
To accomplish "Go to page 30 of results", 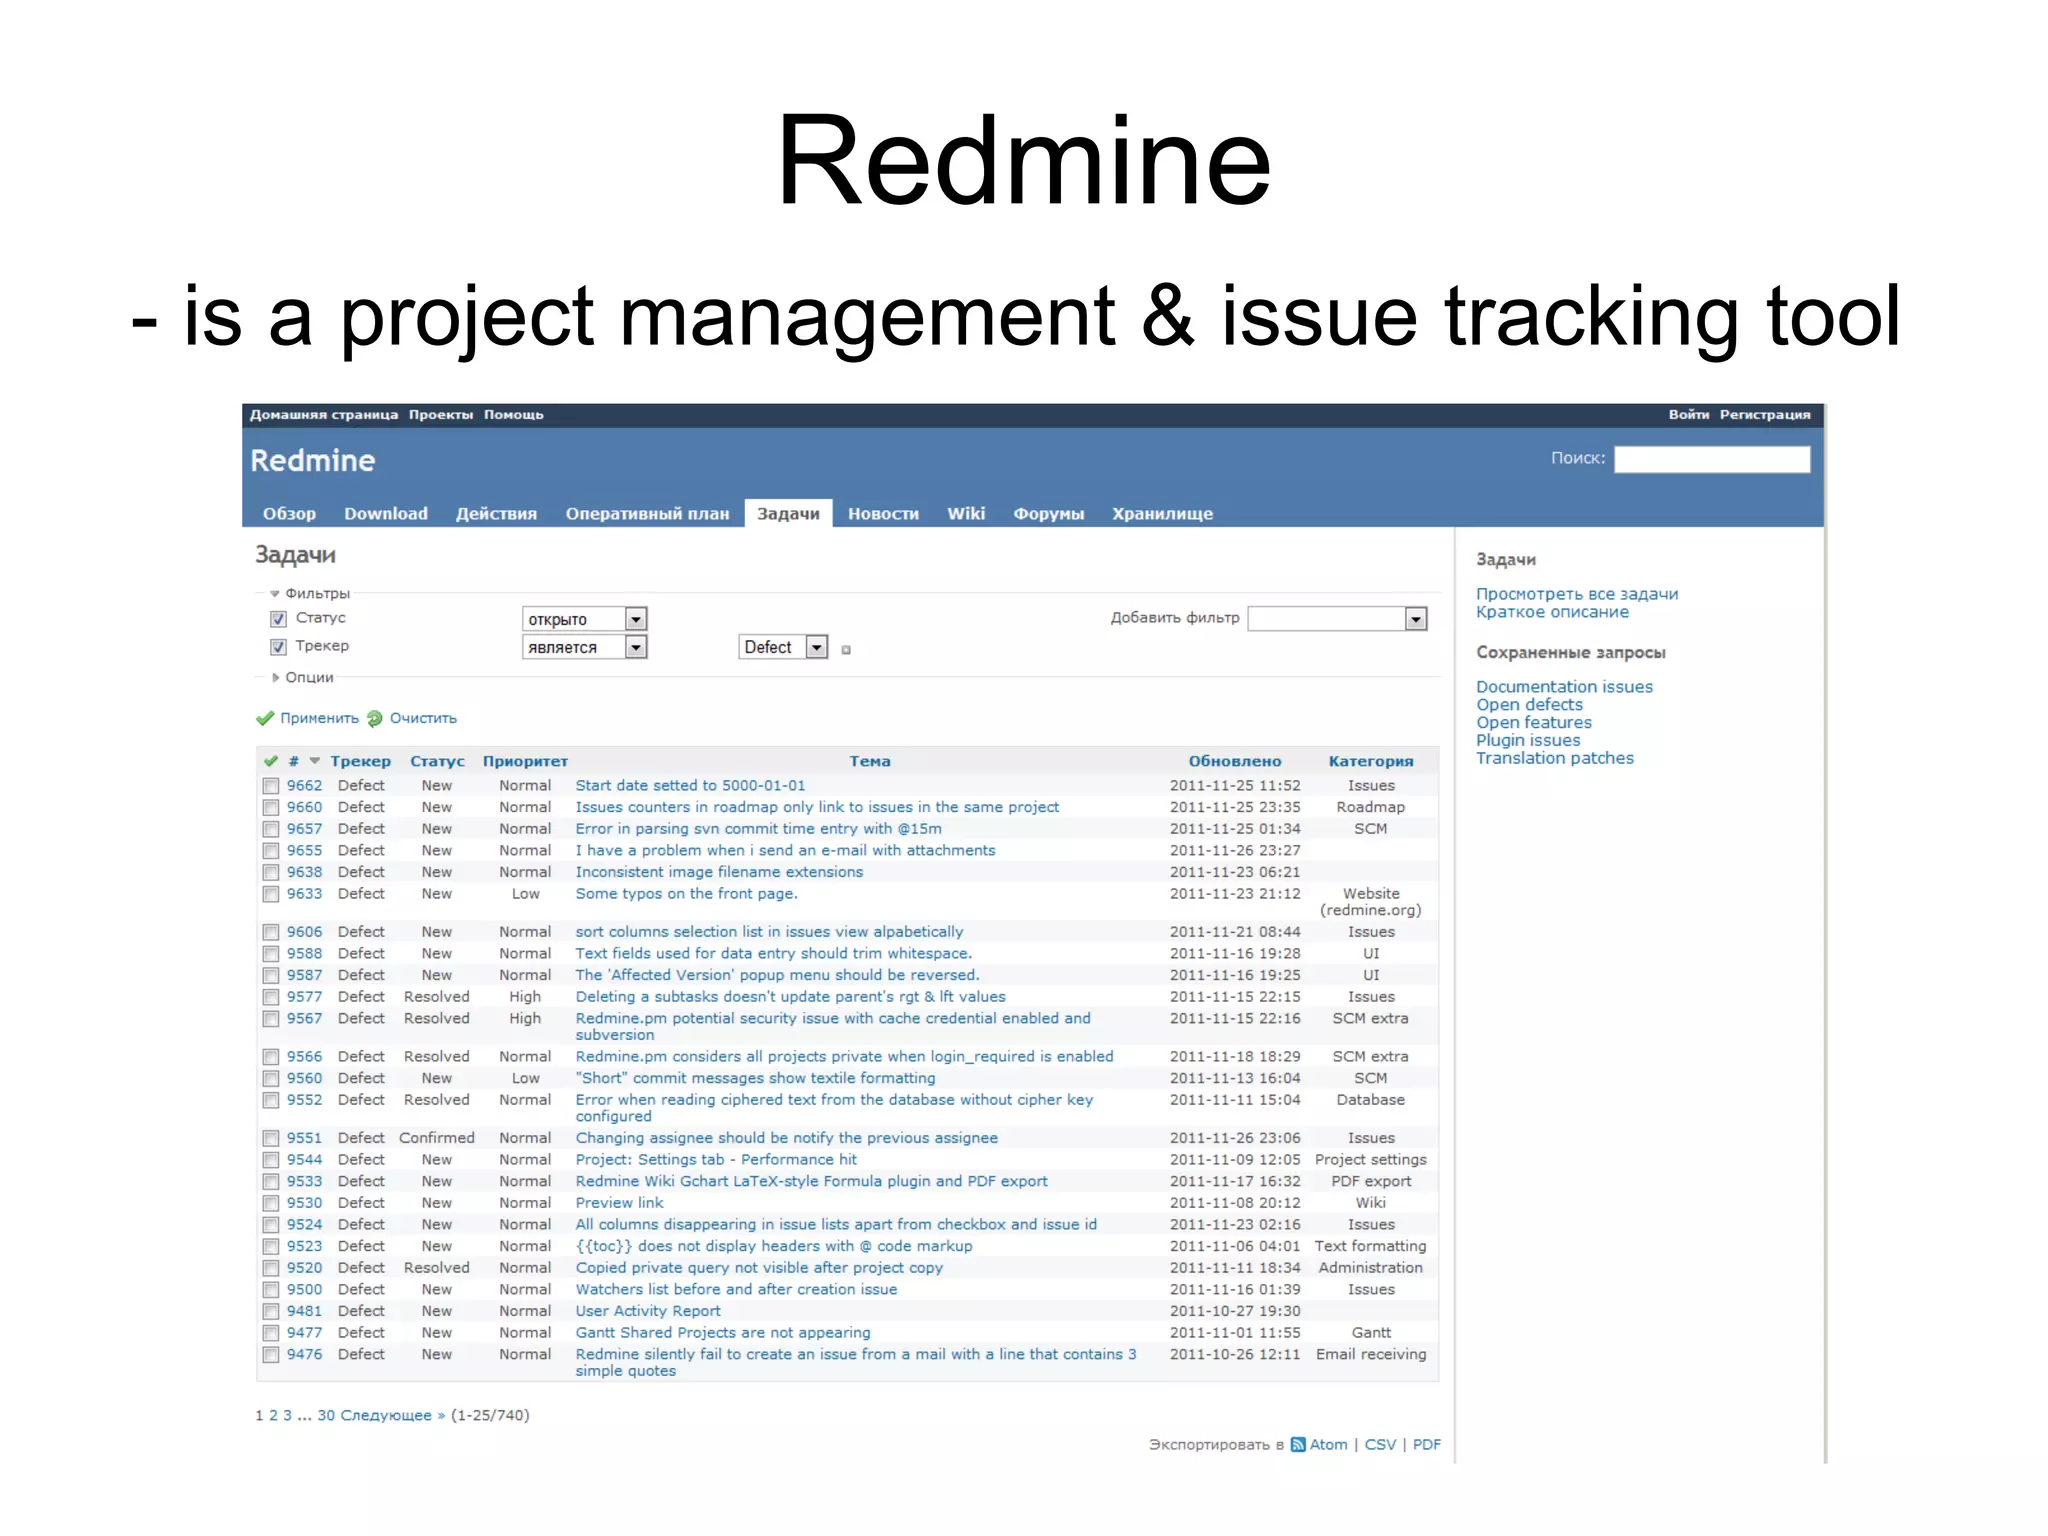I will coord(326,1415).
